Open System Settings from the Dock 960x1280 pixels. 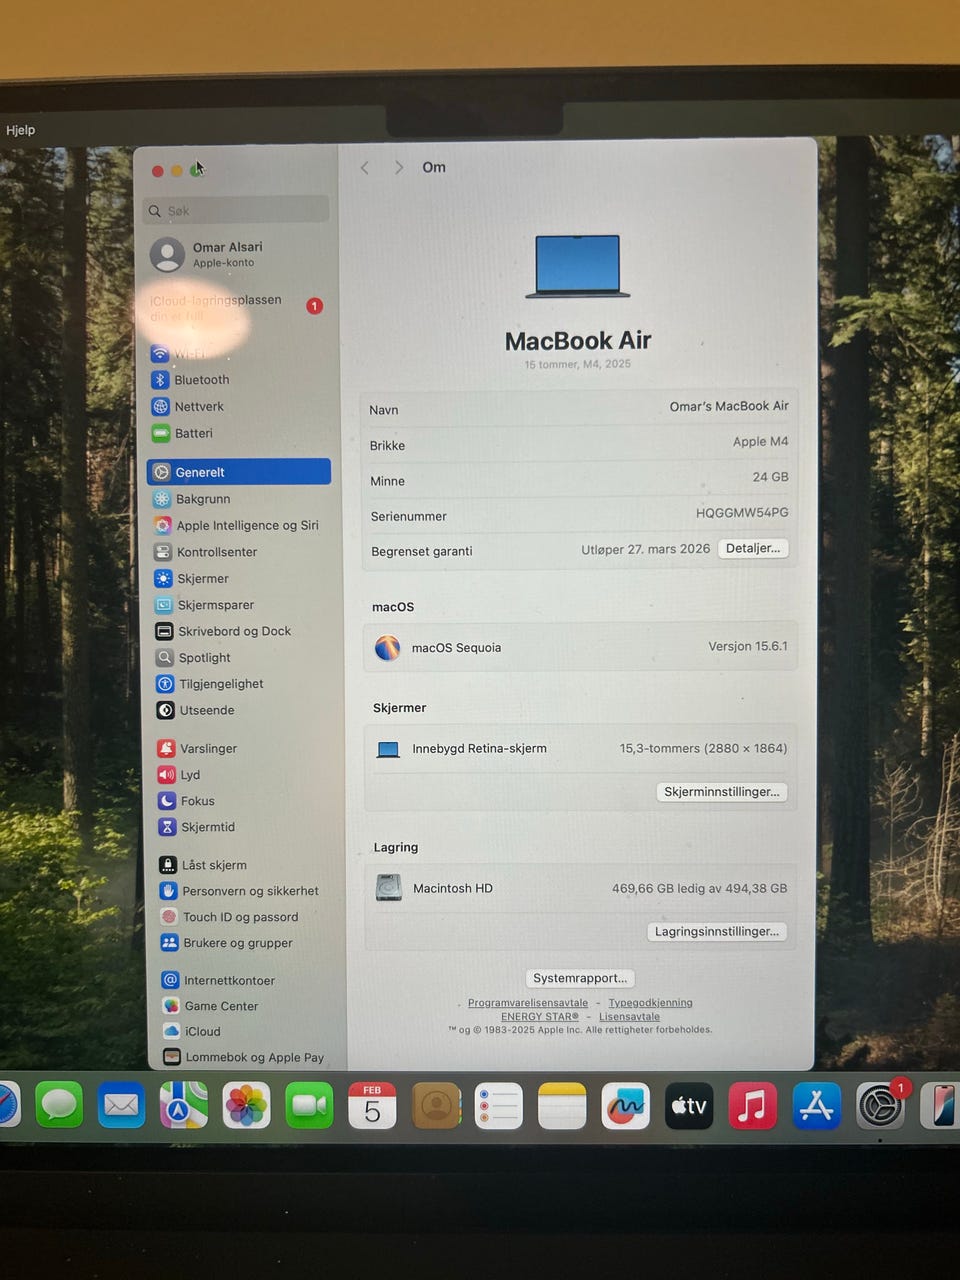pos(881,1106)
